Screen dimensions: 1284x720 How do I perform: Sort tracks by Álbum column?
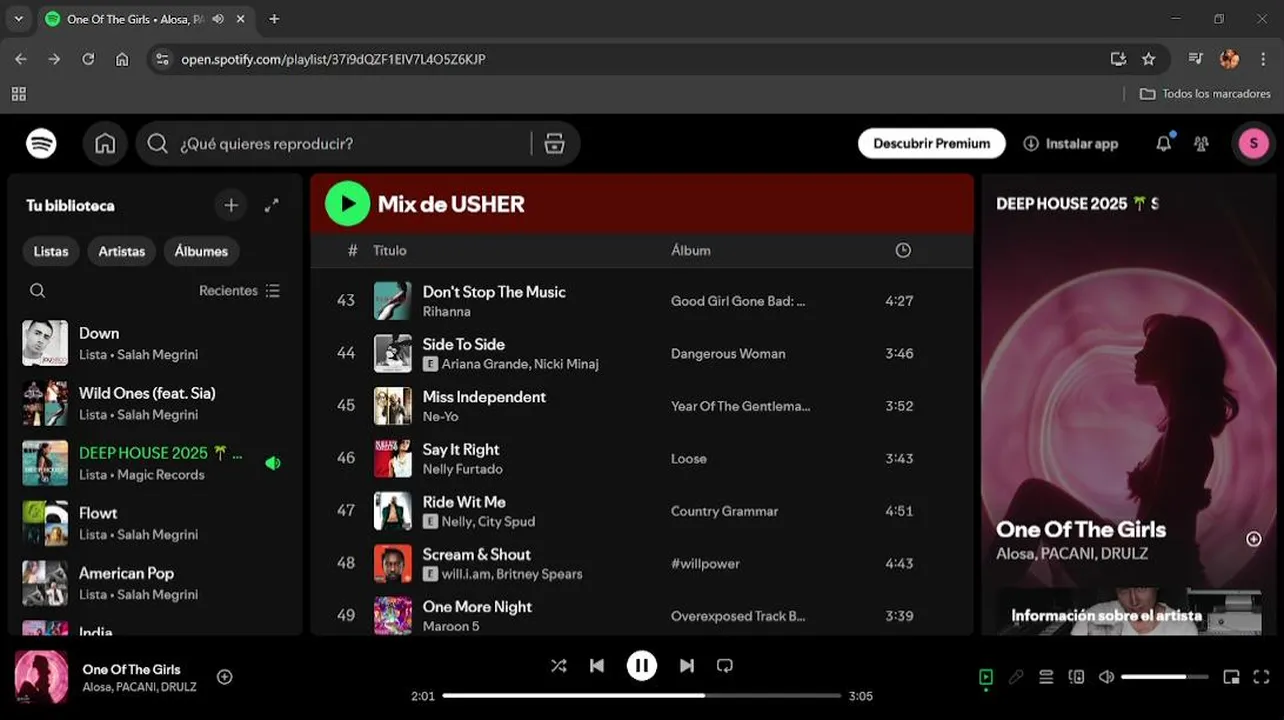pos(691,250)
